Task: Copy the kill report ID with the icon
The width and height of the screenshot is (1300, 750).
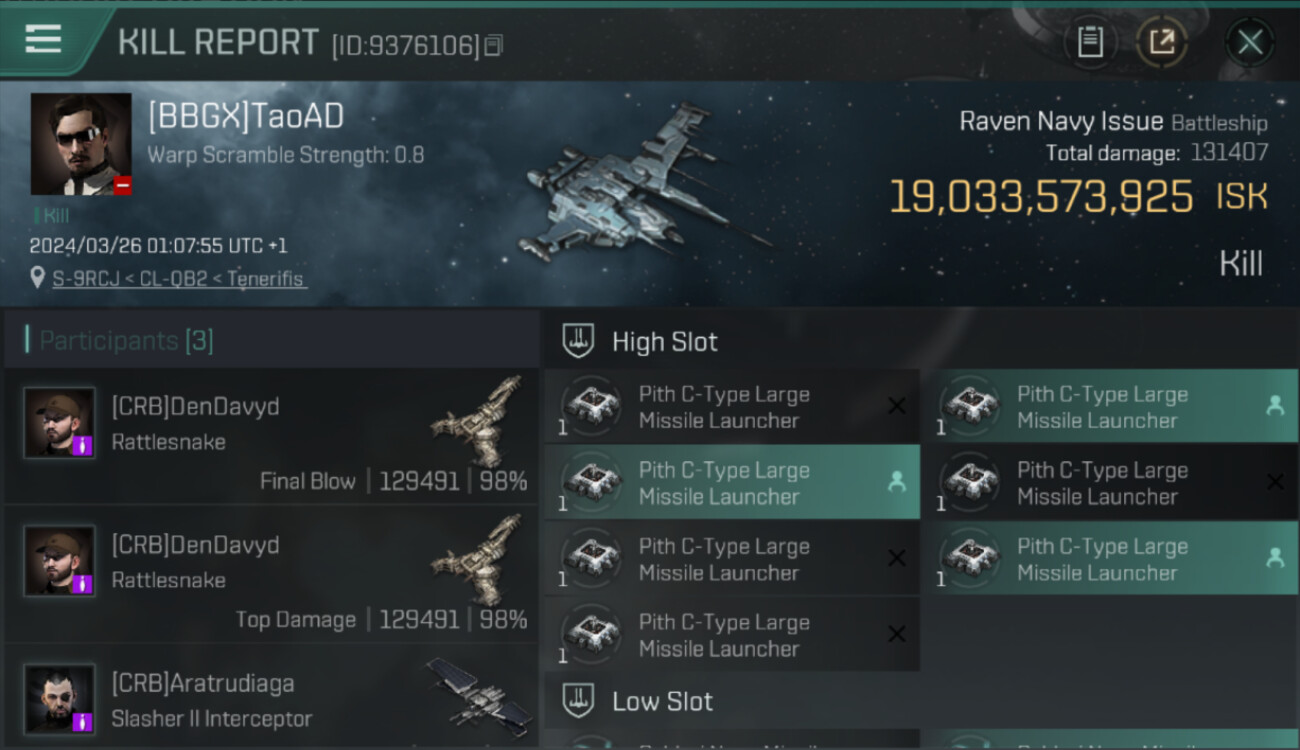Action: coord(493,45)
